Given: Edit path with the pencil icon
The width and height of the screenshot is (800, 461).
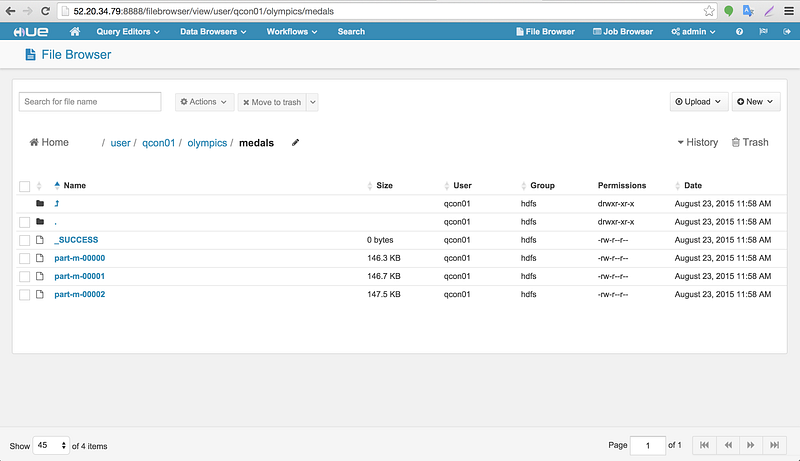Looking at the screenshot, I should 295,143.
